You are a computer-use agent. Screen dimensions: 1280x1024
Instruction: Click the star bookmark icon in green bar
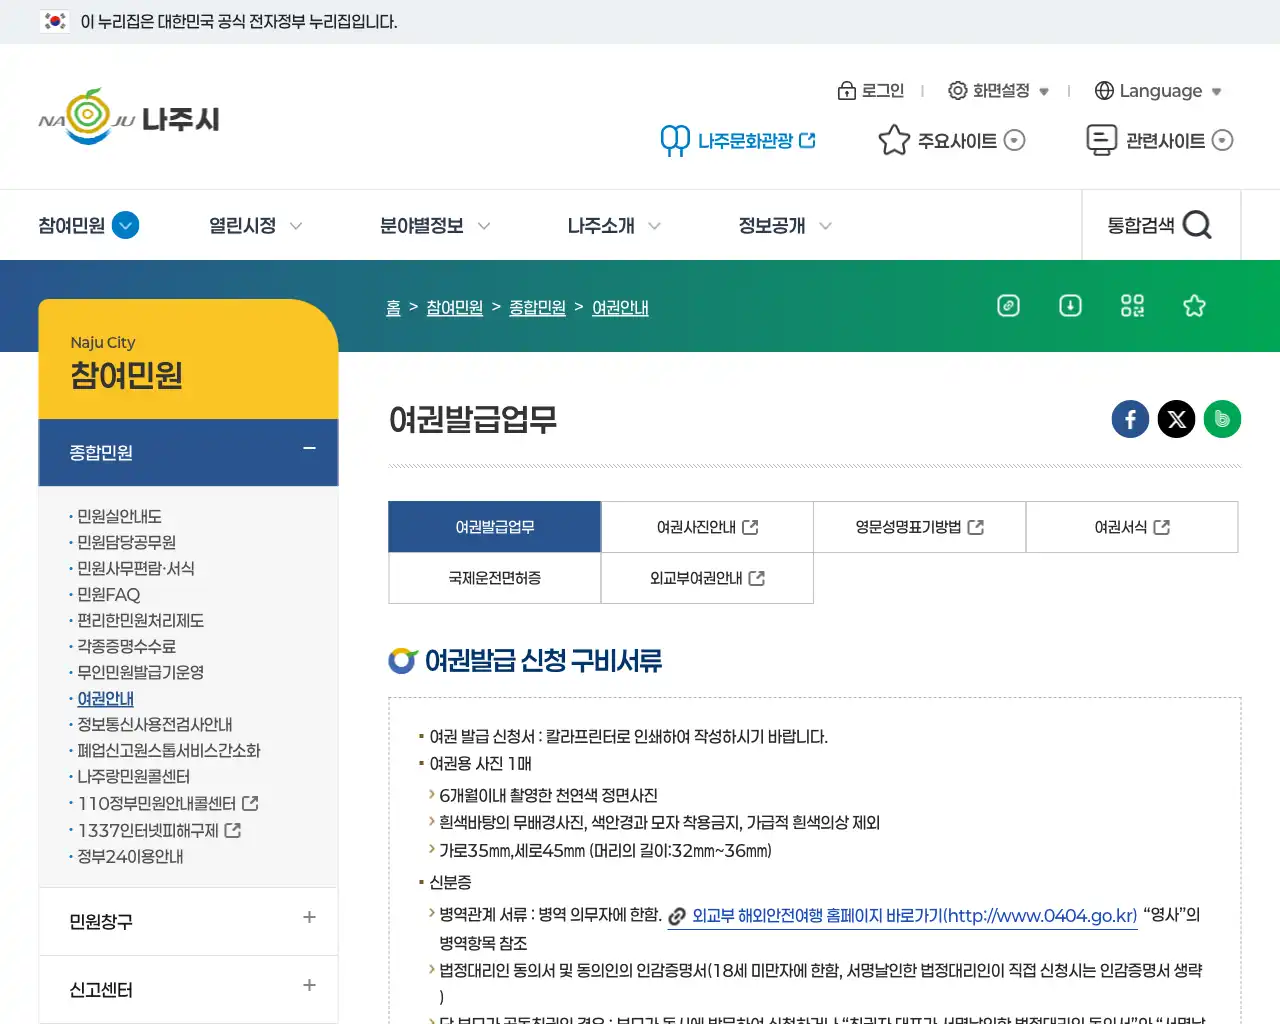click(1194, 306)
